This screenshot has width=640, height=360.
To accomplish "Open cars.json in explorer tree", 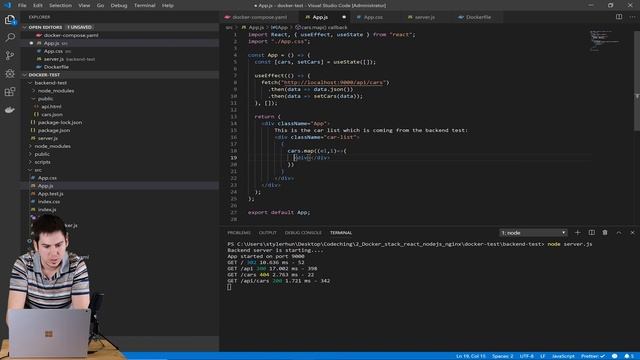I will pos(52,115).
